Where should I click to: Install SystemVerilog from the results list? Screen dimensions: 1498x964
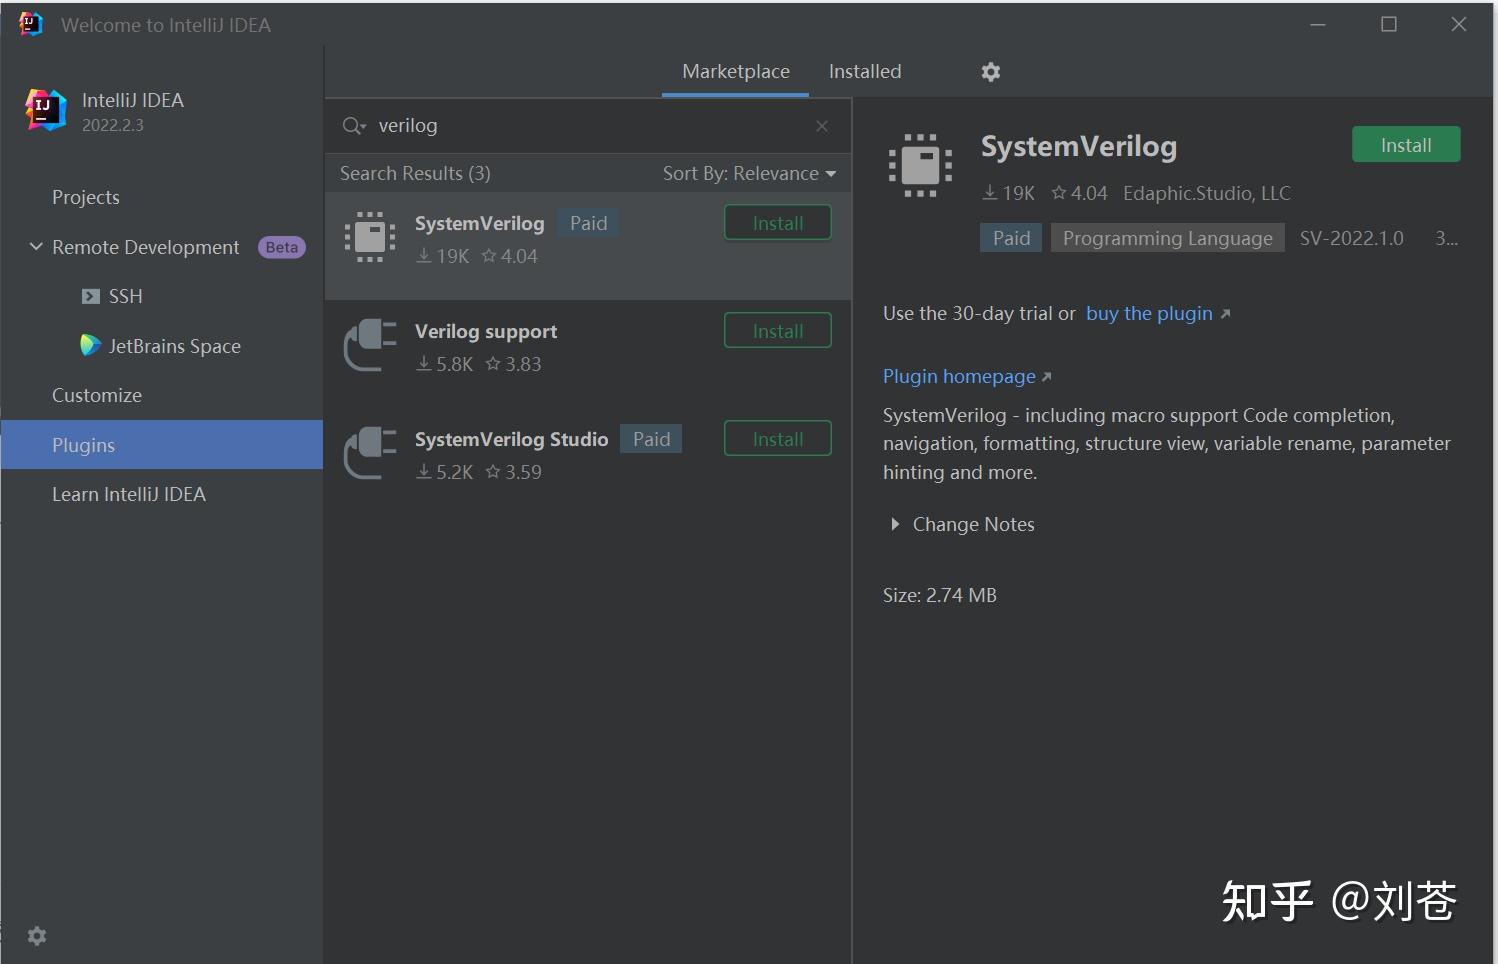pyautogui.click(x=778, y=223)
